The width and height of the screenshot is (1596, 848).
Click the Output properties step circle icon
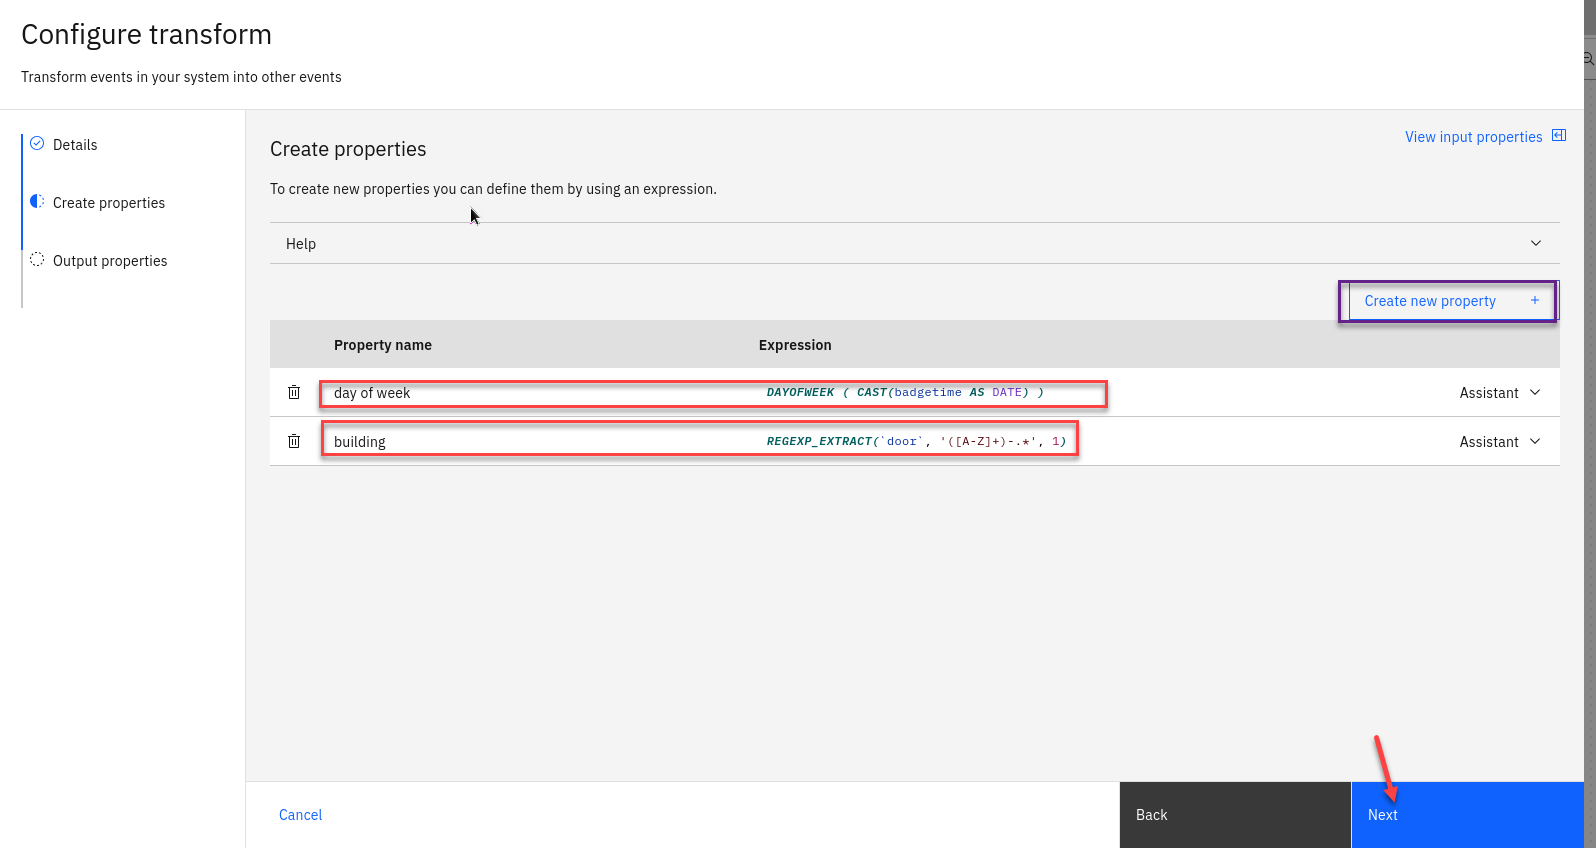pyautogui.click(x=37, y=259)
